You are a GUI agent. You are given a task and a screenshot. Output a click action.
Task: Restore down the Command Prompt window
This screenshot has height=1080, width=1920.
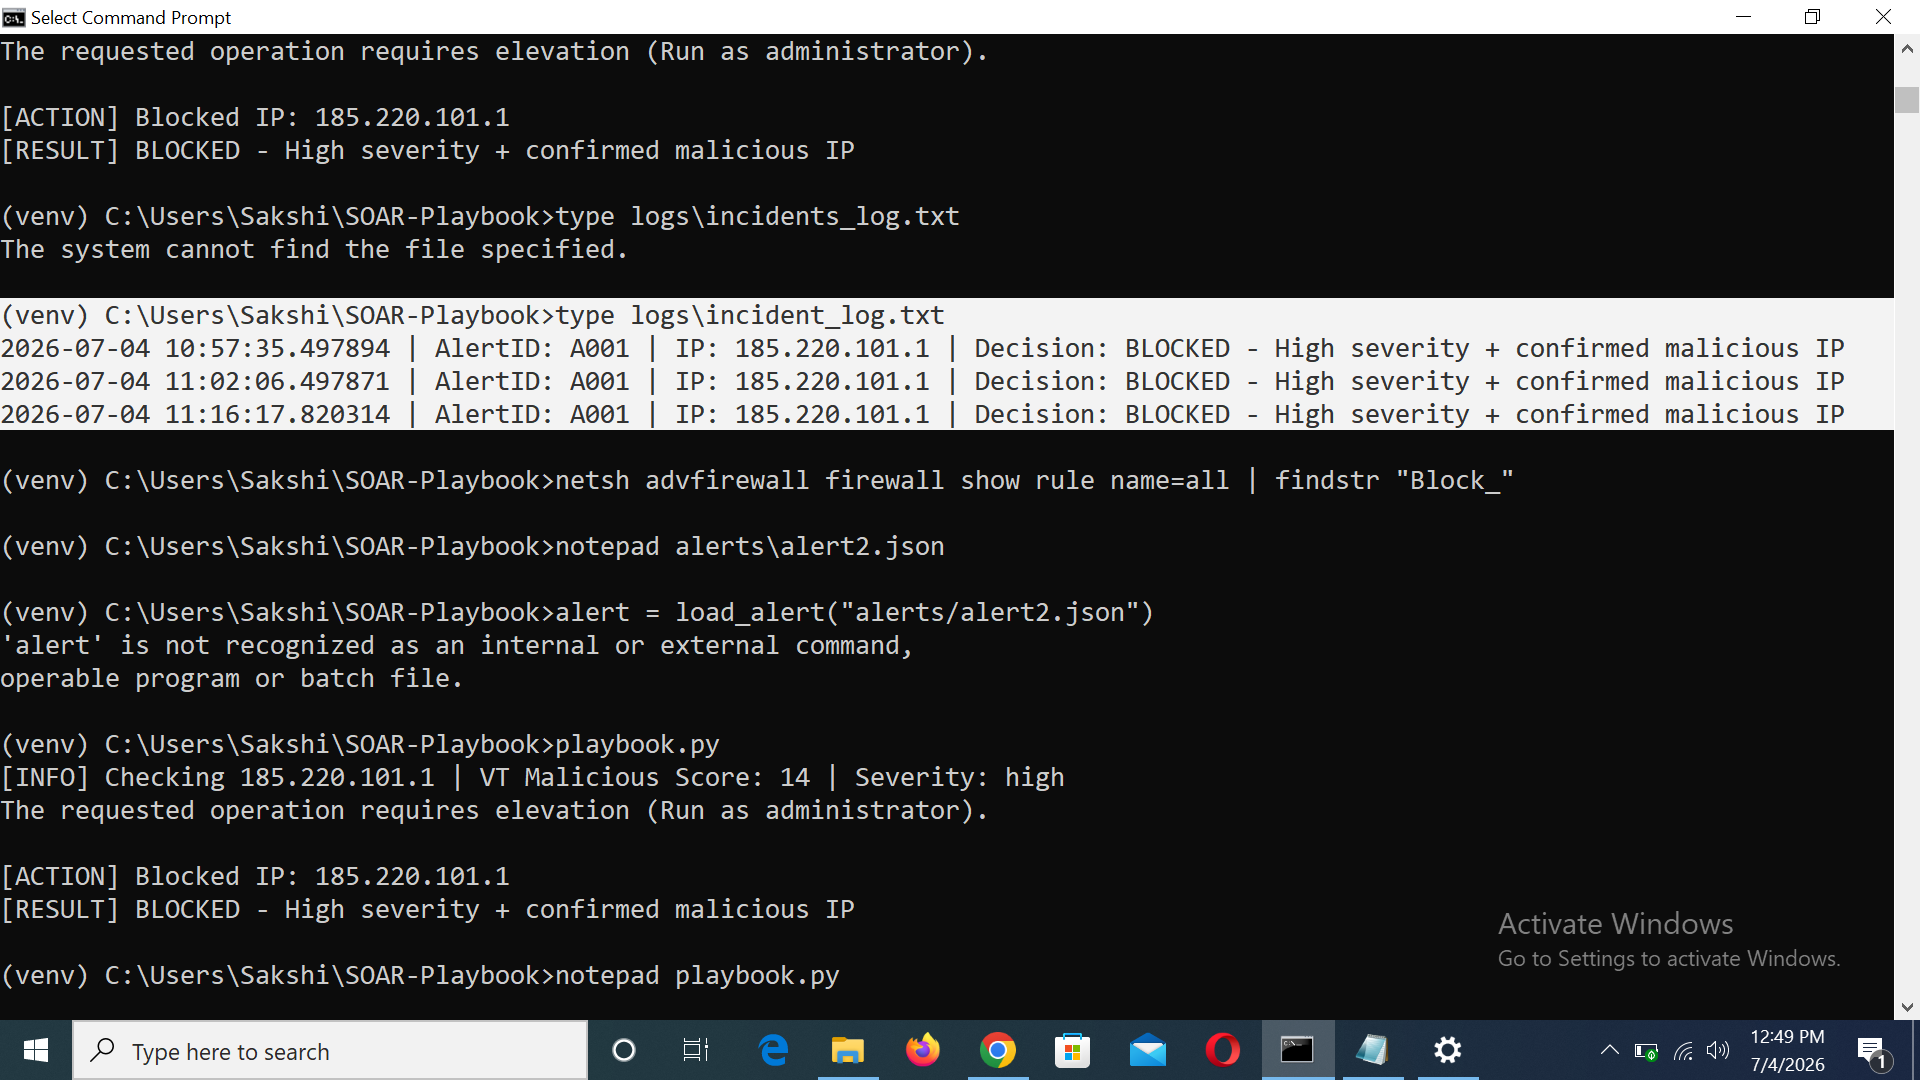pyautogui.click(x=1813, y=17)
